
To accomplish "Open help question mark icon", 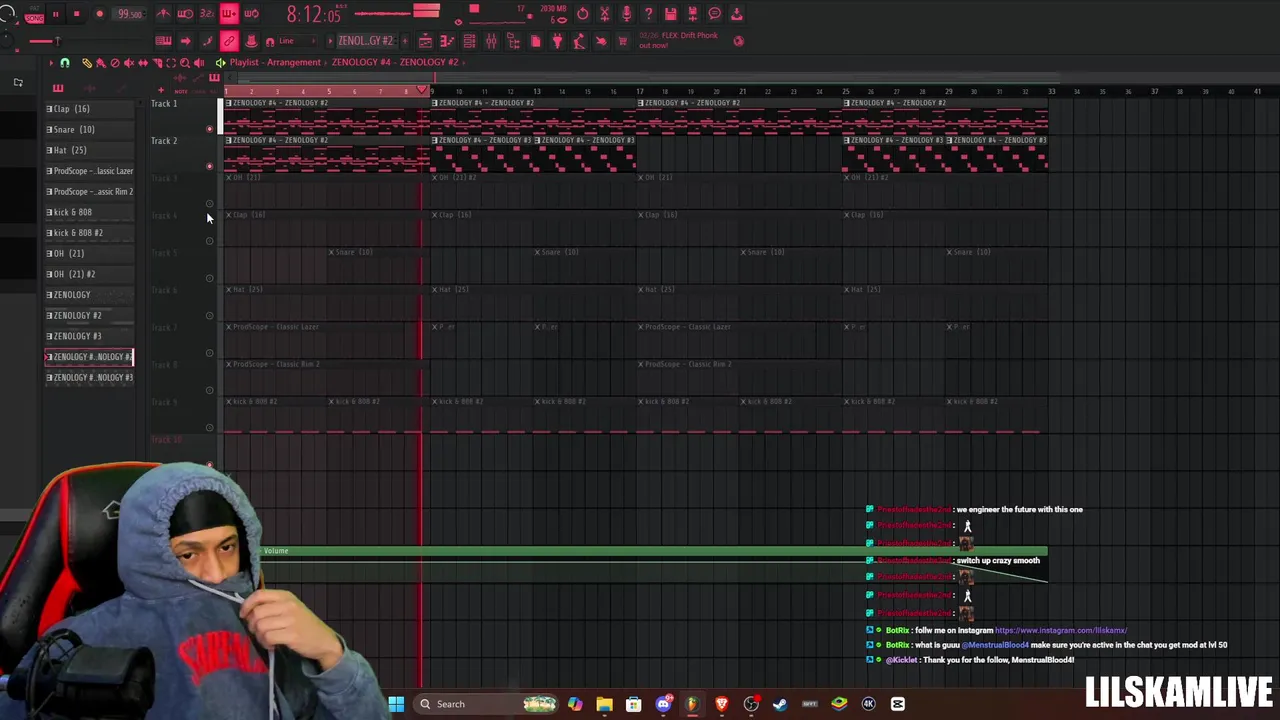I will (648, 14).
